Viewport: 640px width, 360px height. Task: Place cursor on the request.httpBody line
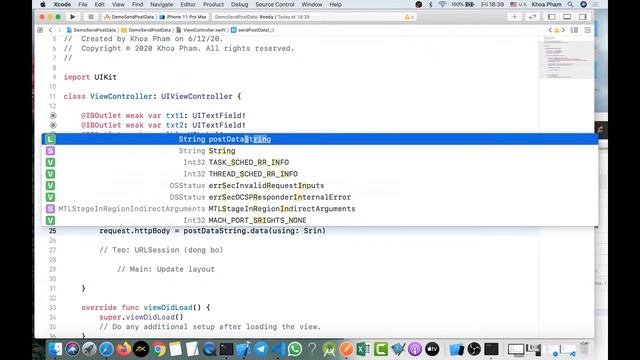[212, 231]
